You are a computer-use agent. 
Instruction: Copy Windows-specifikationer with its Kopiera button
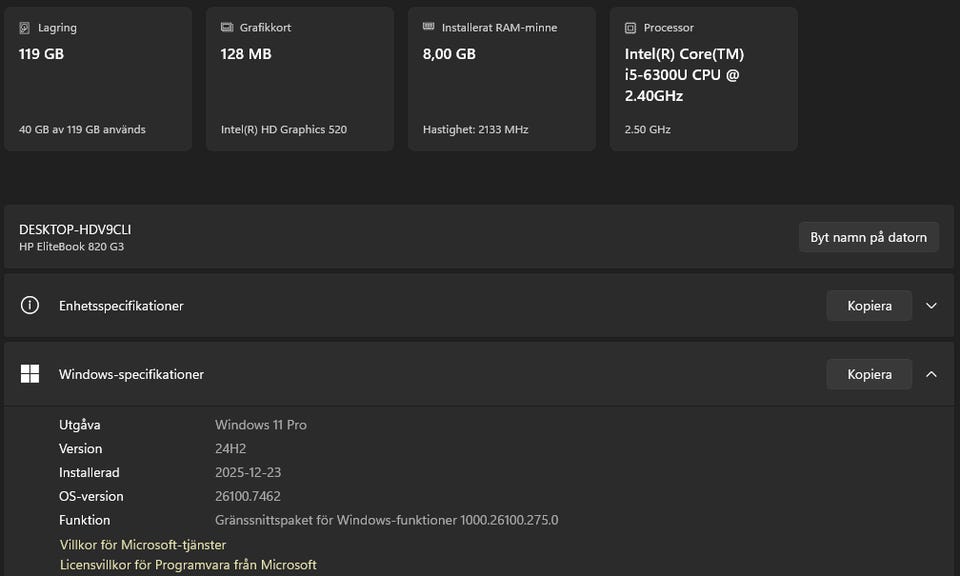point(869,374)
